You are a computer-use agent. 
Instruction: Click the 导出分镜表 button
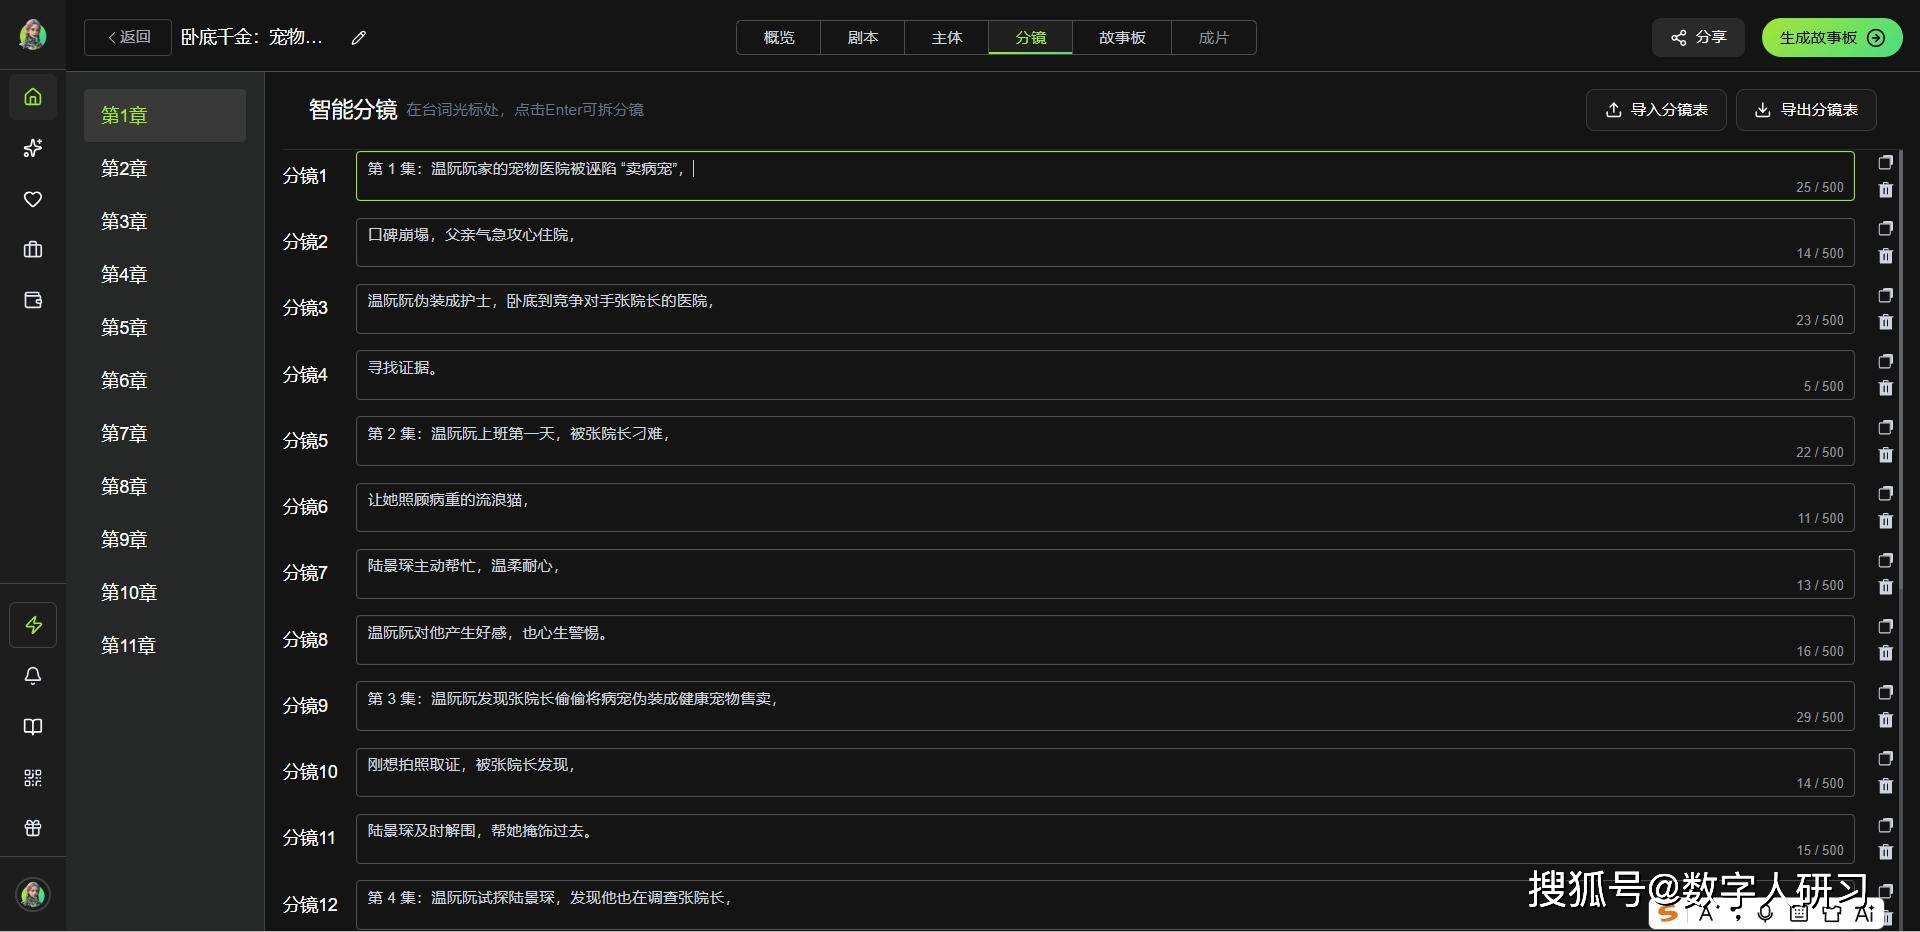(1805, 110)
